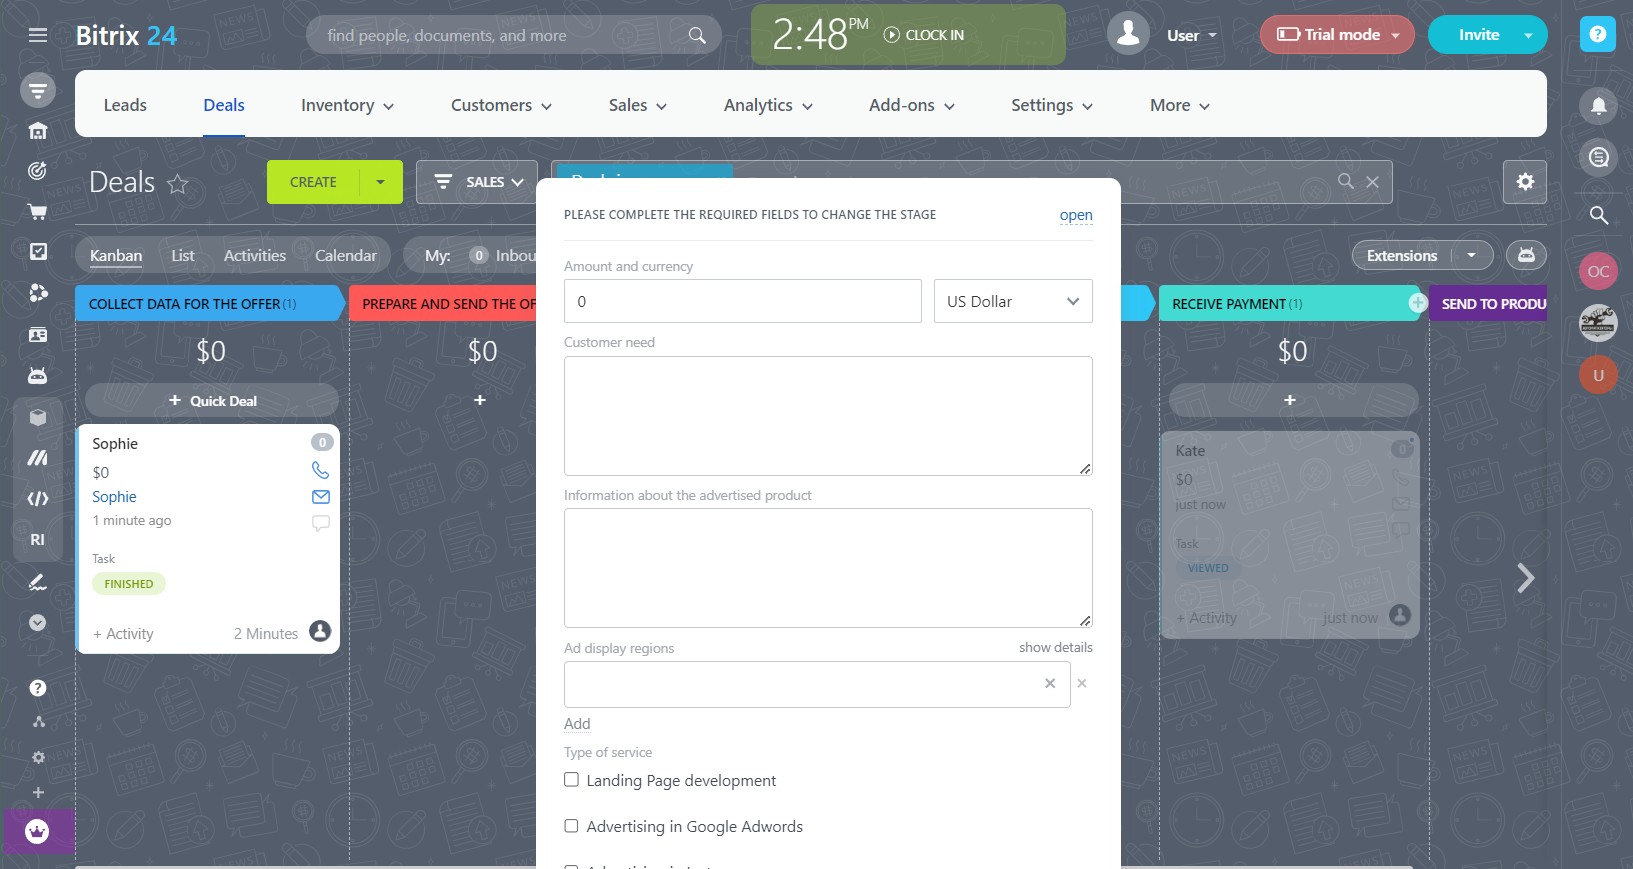Viewport: 1633px width, 869px height.
Task: Expand the Sales pipeline selector
Action: click(x=479, y=182)
